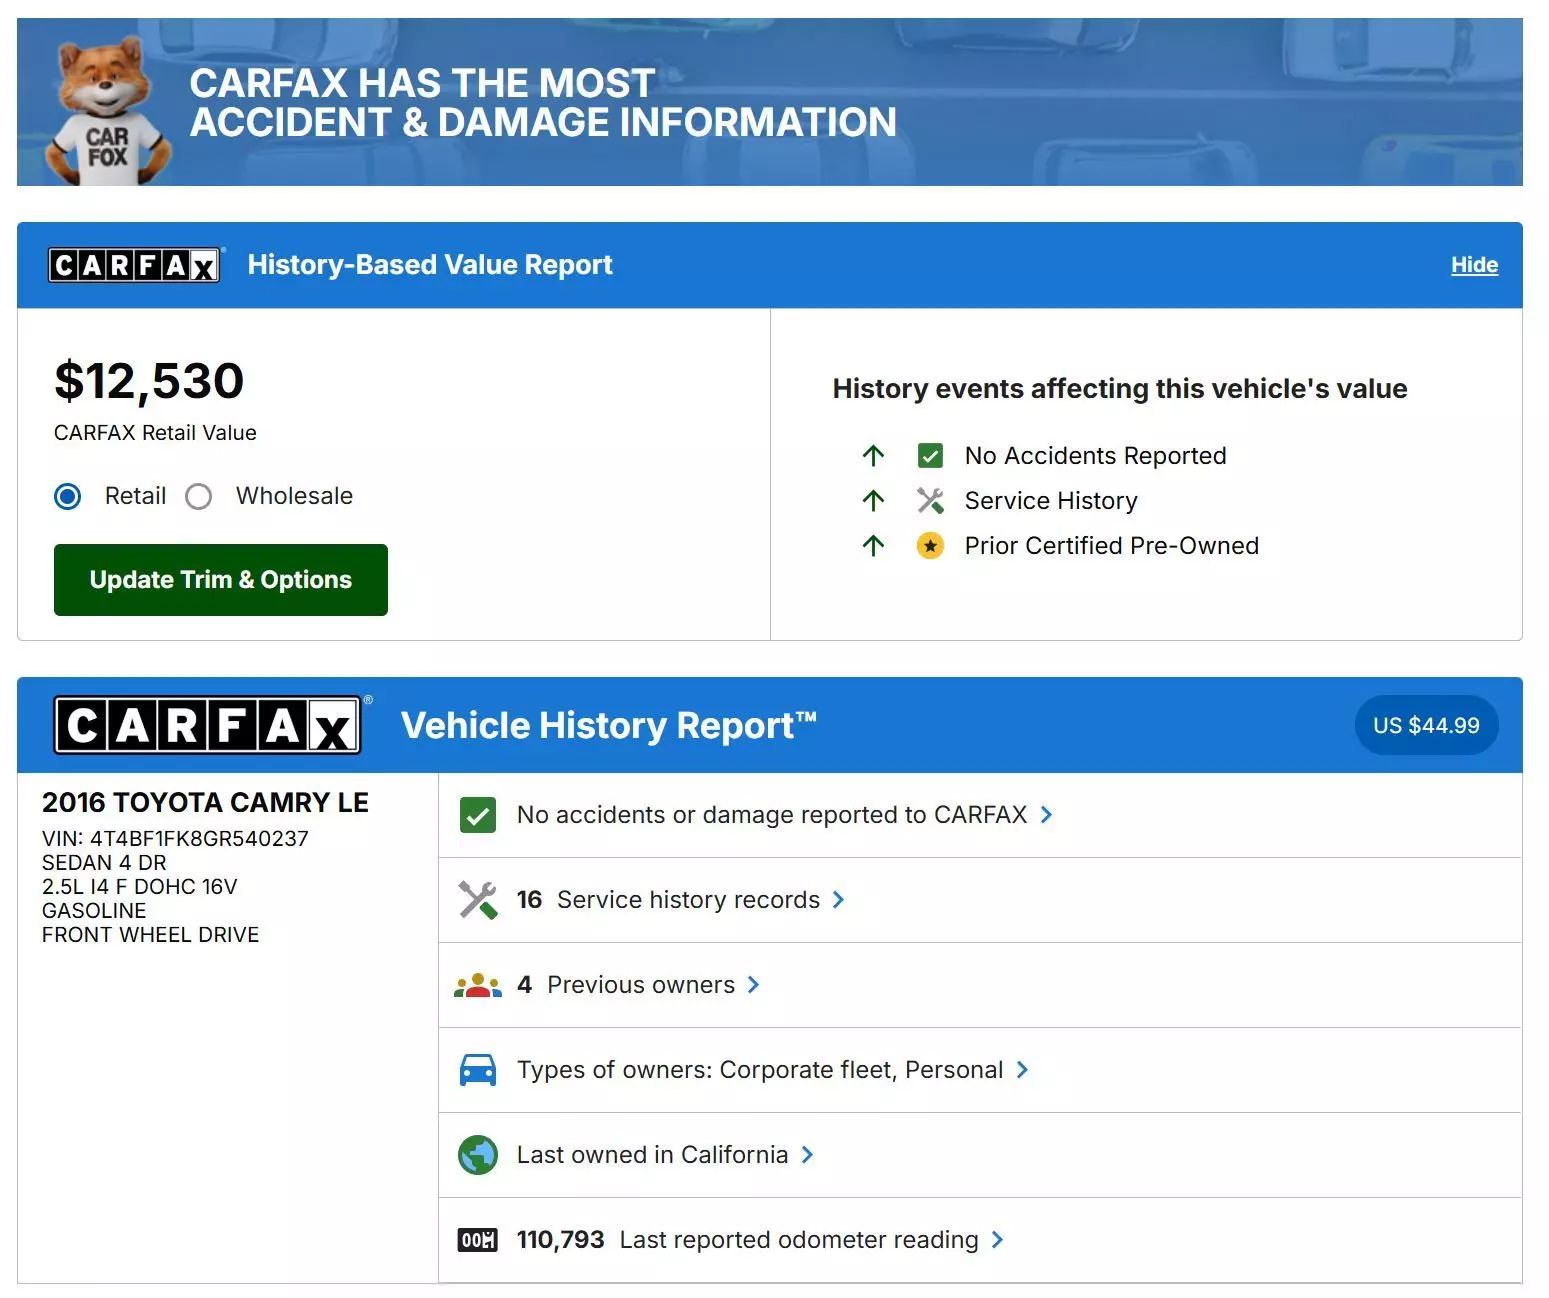Screen dimensions: 1549x1298
Task: Click the odometer icon beside 110,793
Action: (x=478, y=1240)
